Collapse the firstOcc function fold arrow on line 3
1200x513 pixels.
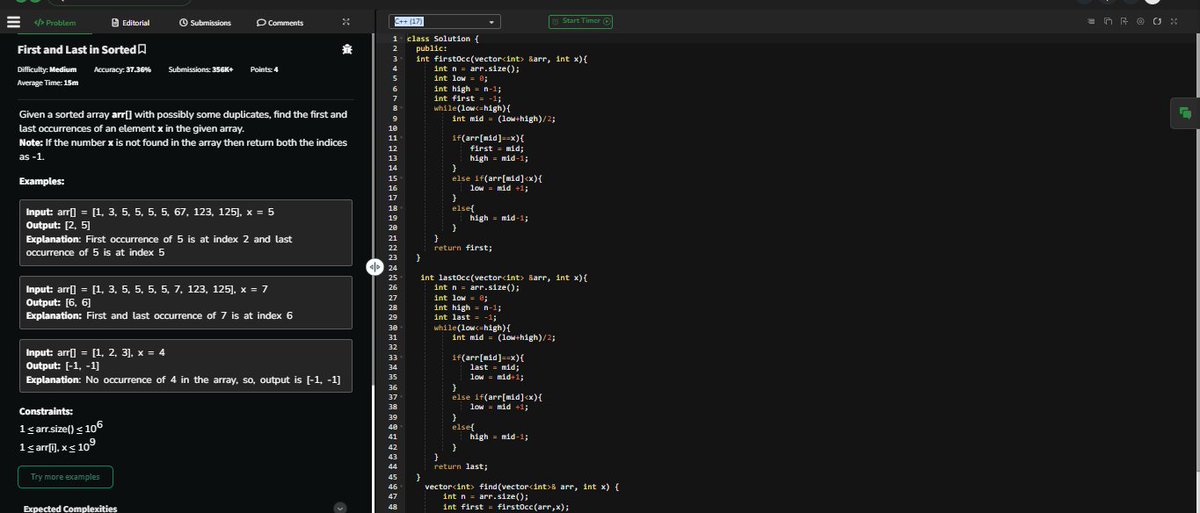[x=401, y=59]
